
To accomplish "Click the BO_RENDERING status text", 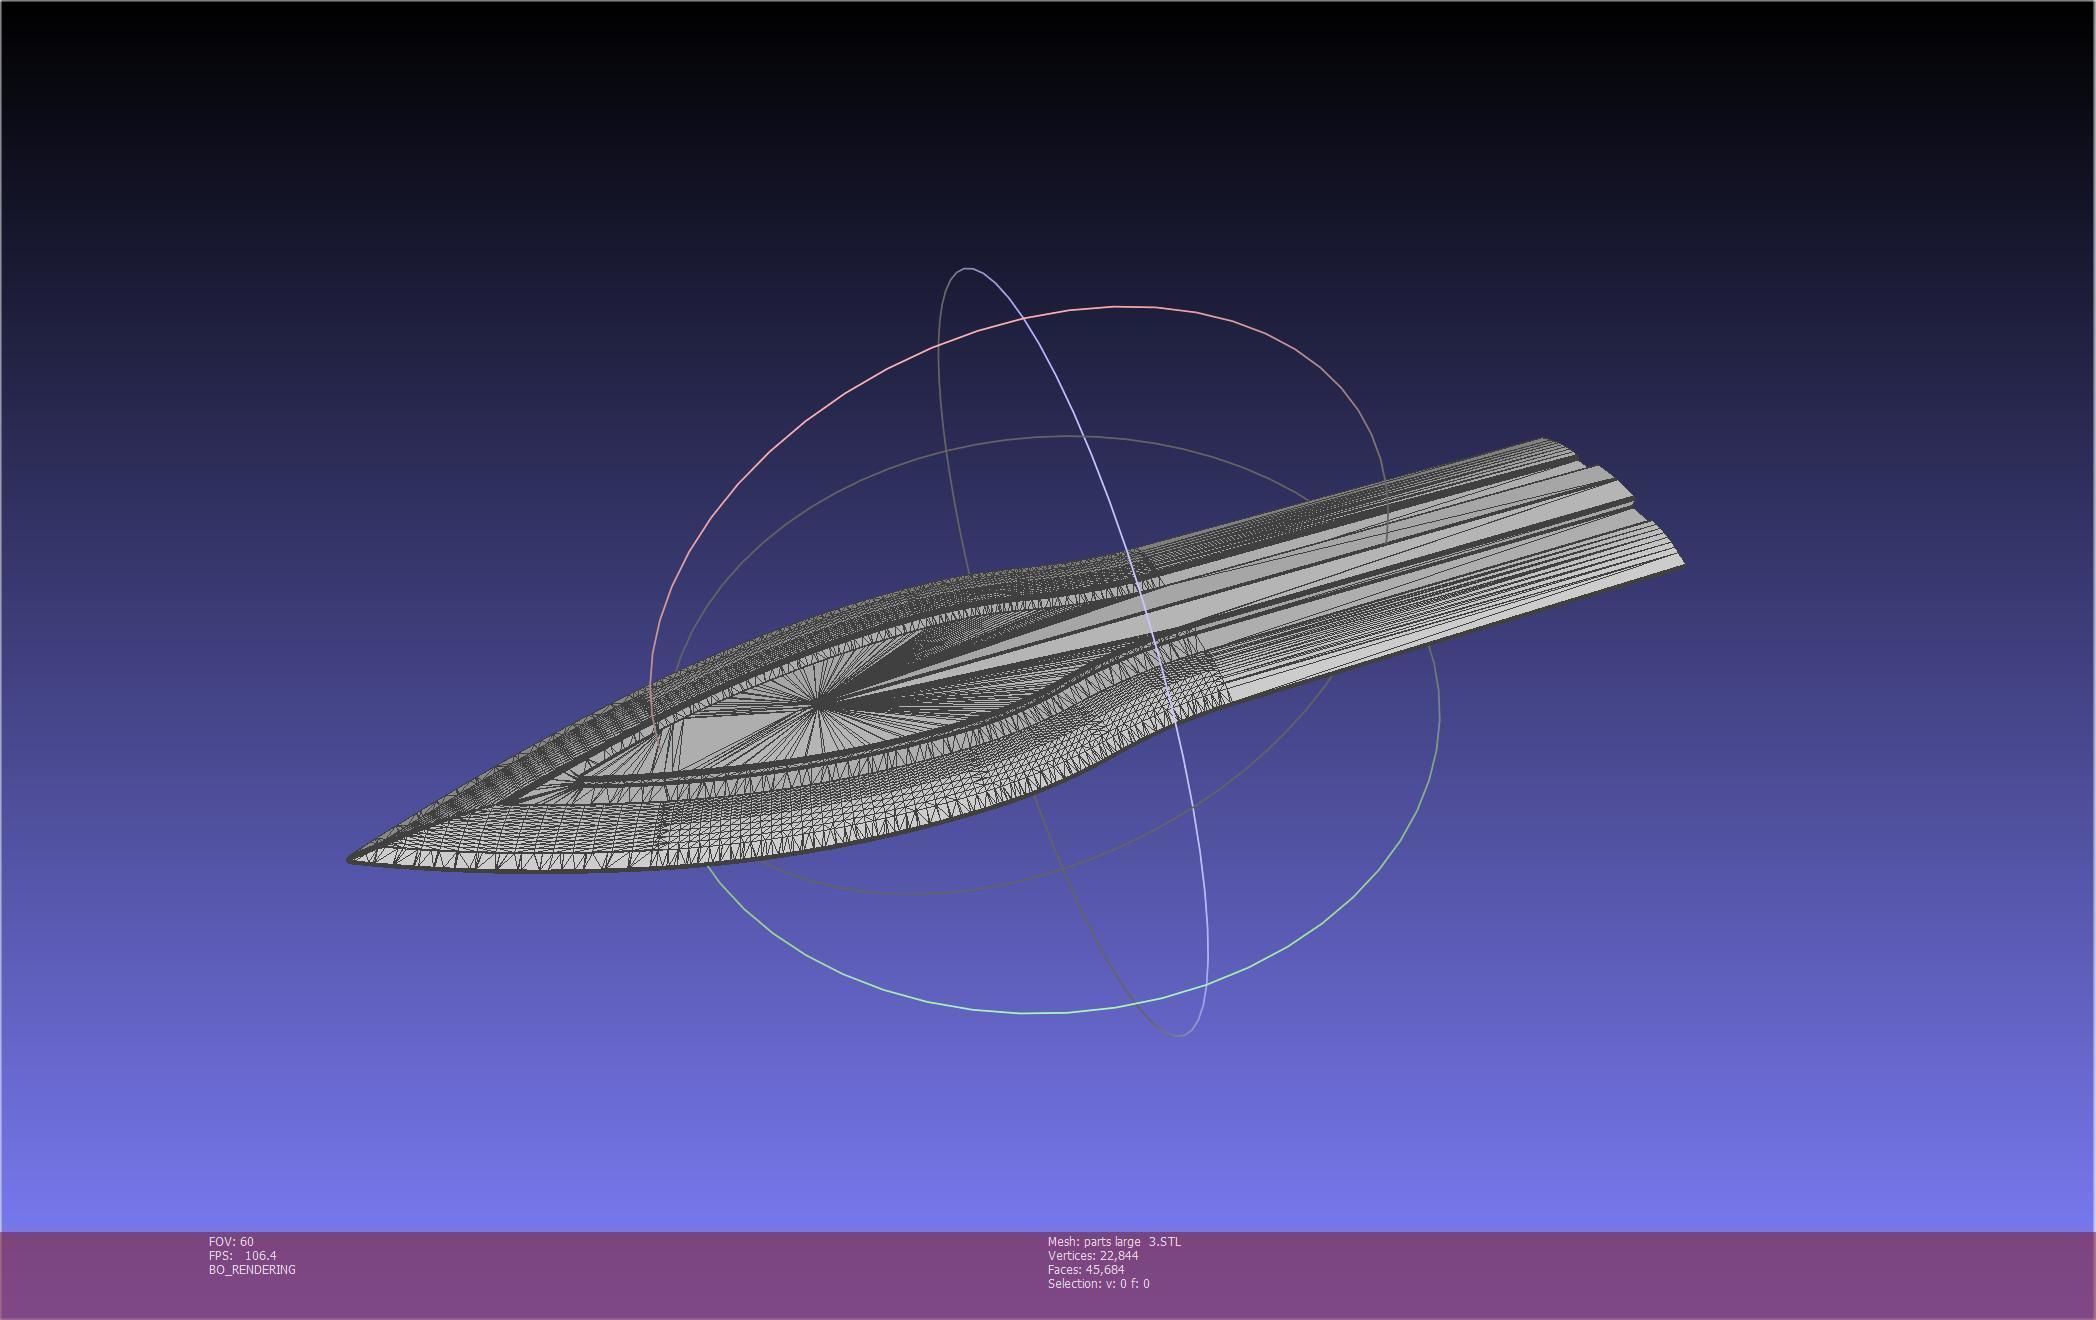I will (252, 1269).
